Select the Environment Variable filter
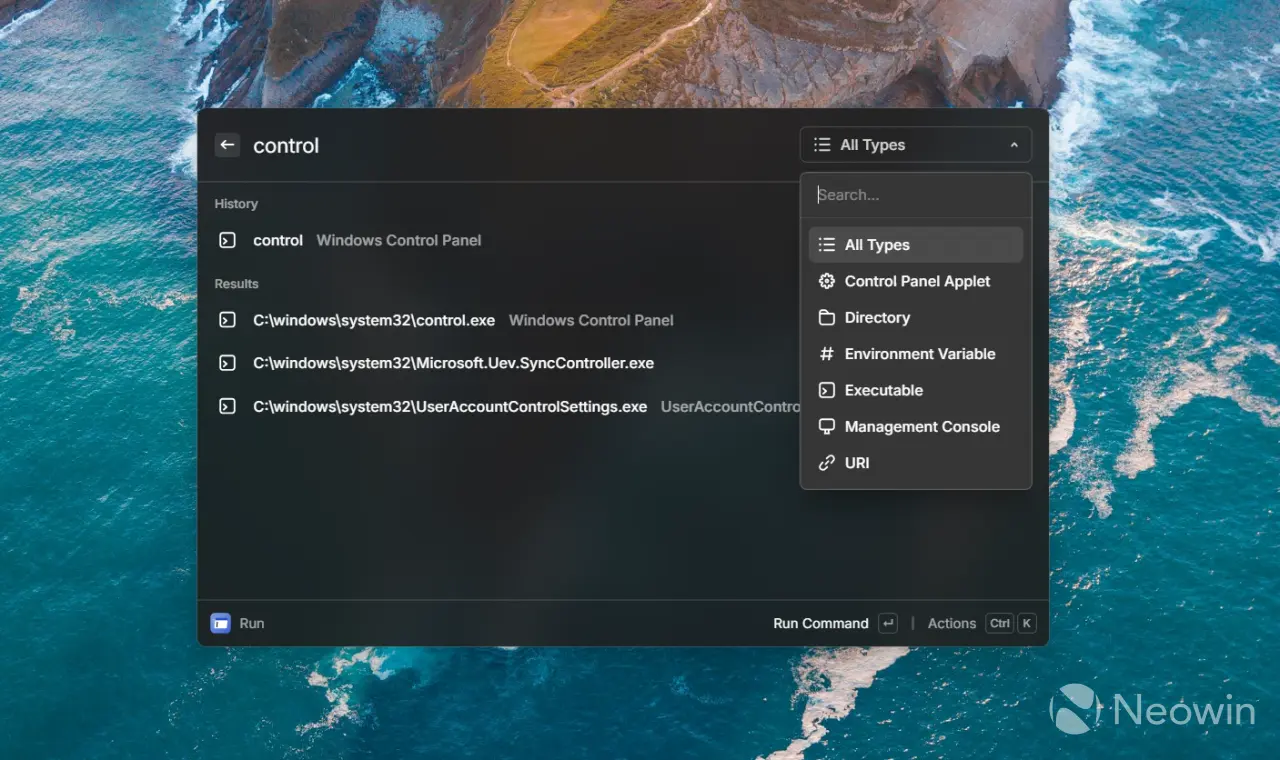1280x760 pixels. [915, 354]
